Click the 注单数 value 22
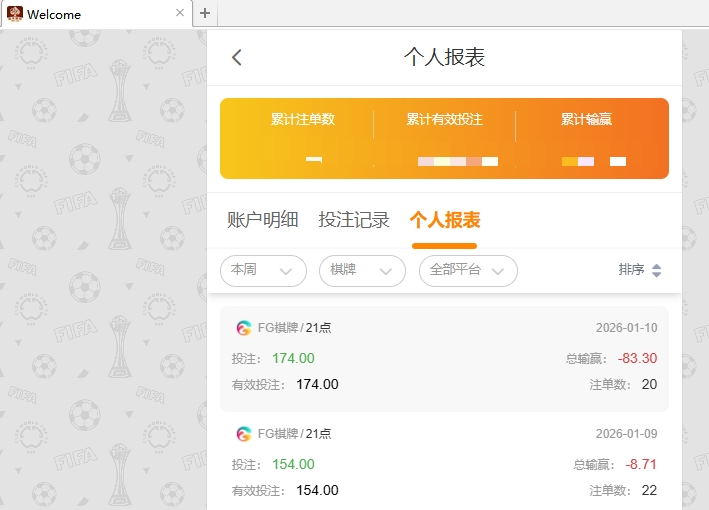This screenshot has height=510, width=709. (649, 491)
